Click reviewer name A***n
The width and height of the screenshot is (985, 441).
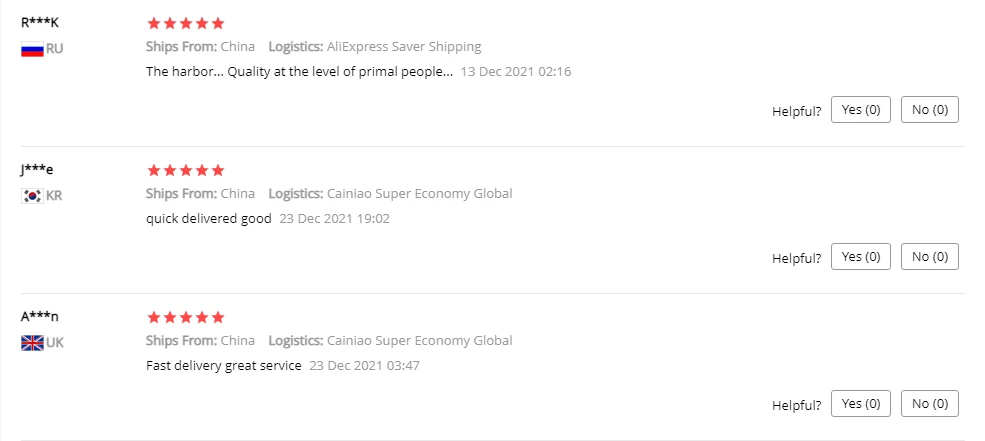pos(40,316)
